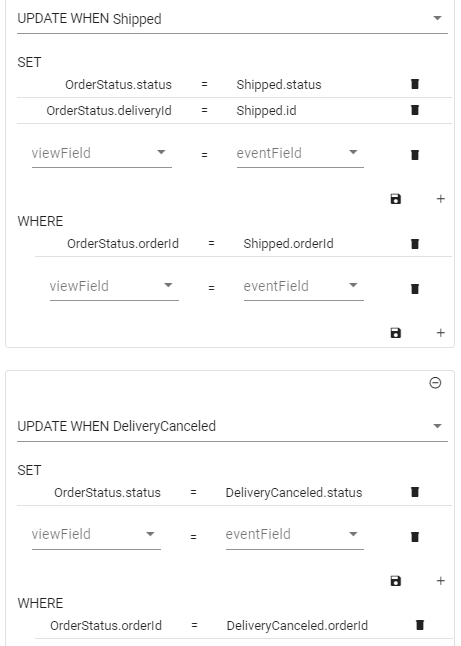Save the DeliveryCanceled SET mappings

(x=395, y=581)
